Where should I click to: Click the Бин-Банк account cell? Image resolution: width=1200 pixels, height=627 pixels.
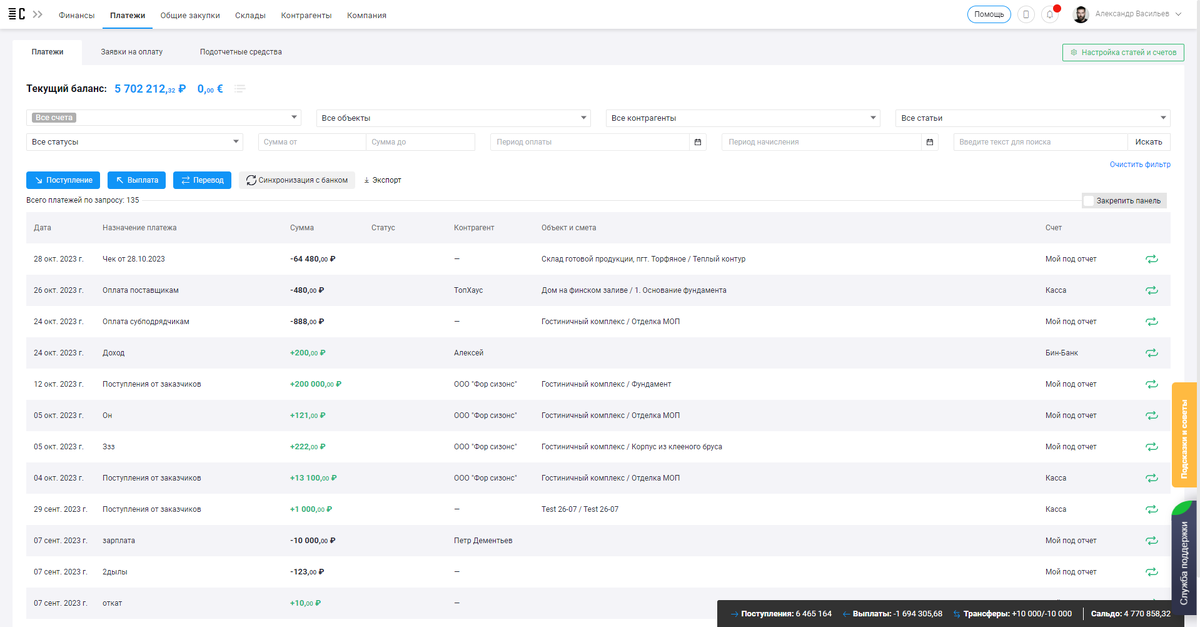click(x=1062, y=353)
